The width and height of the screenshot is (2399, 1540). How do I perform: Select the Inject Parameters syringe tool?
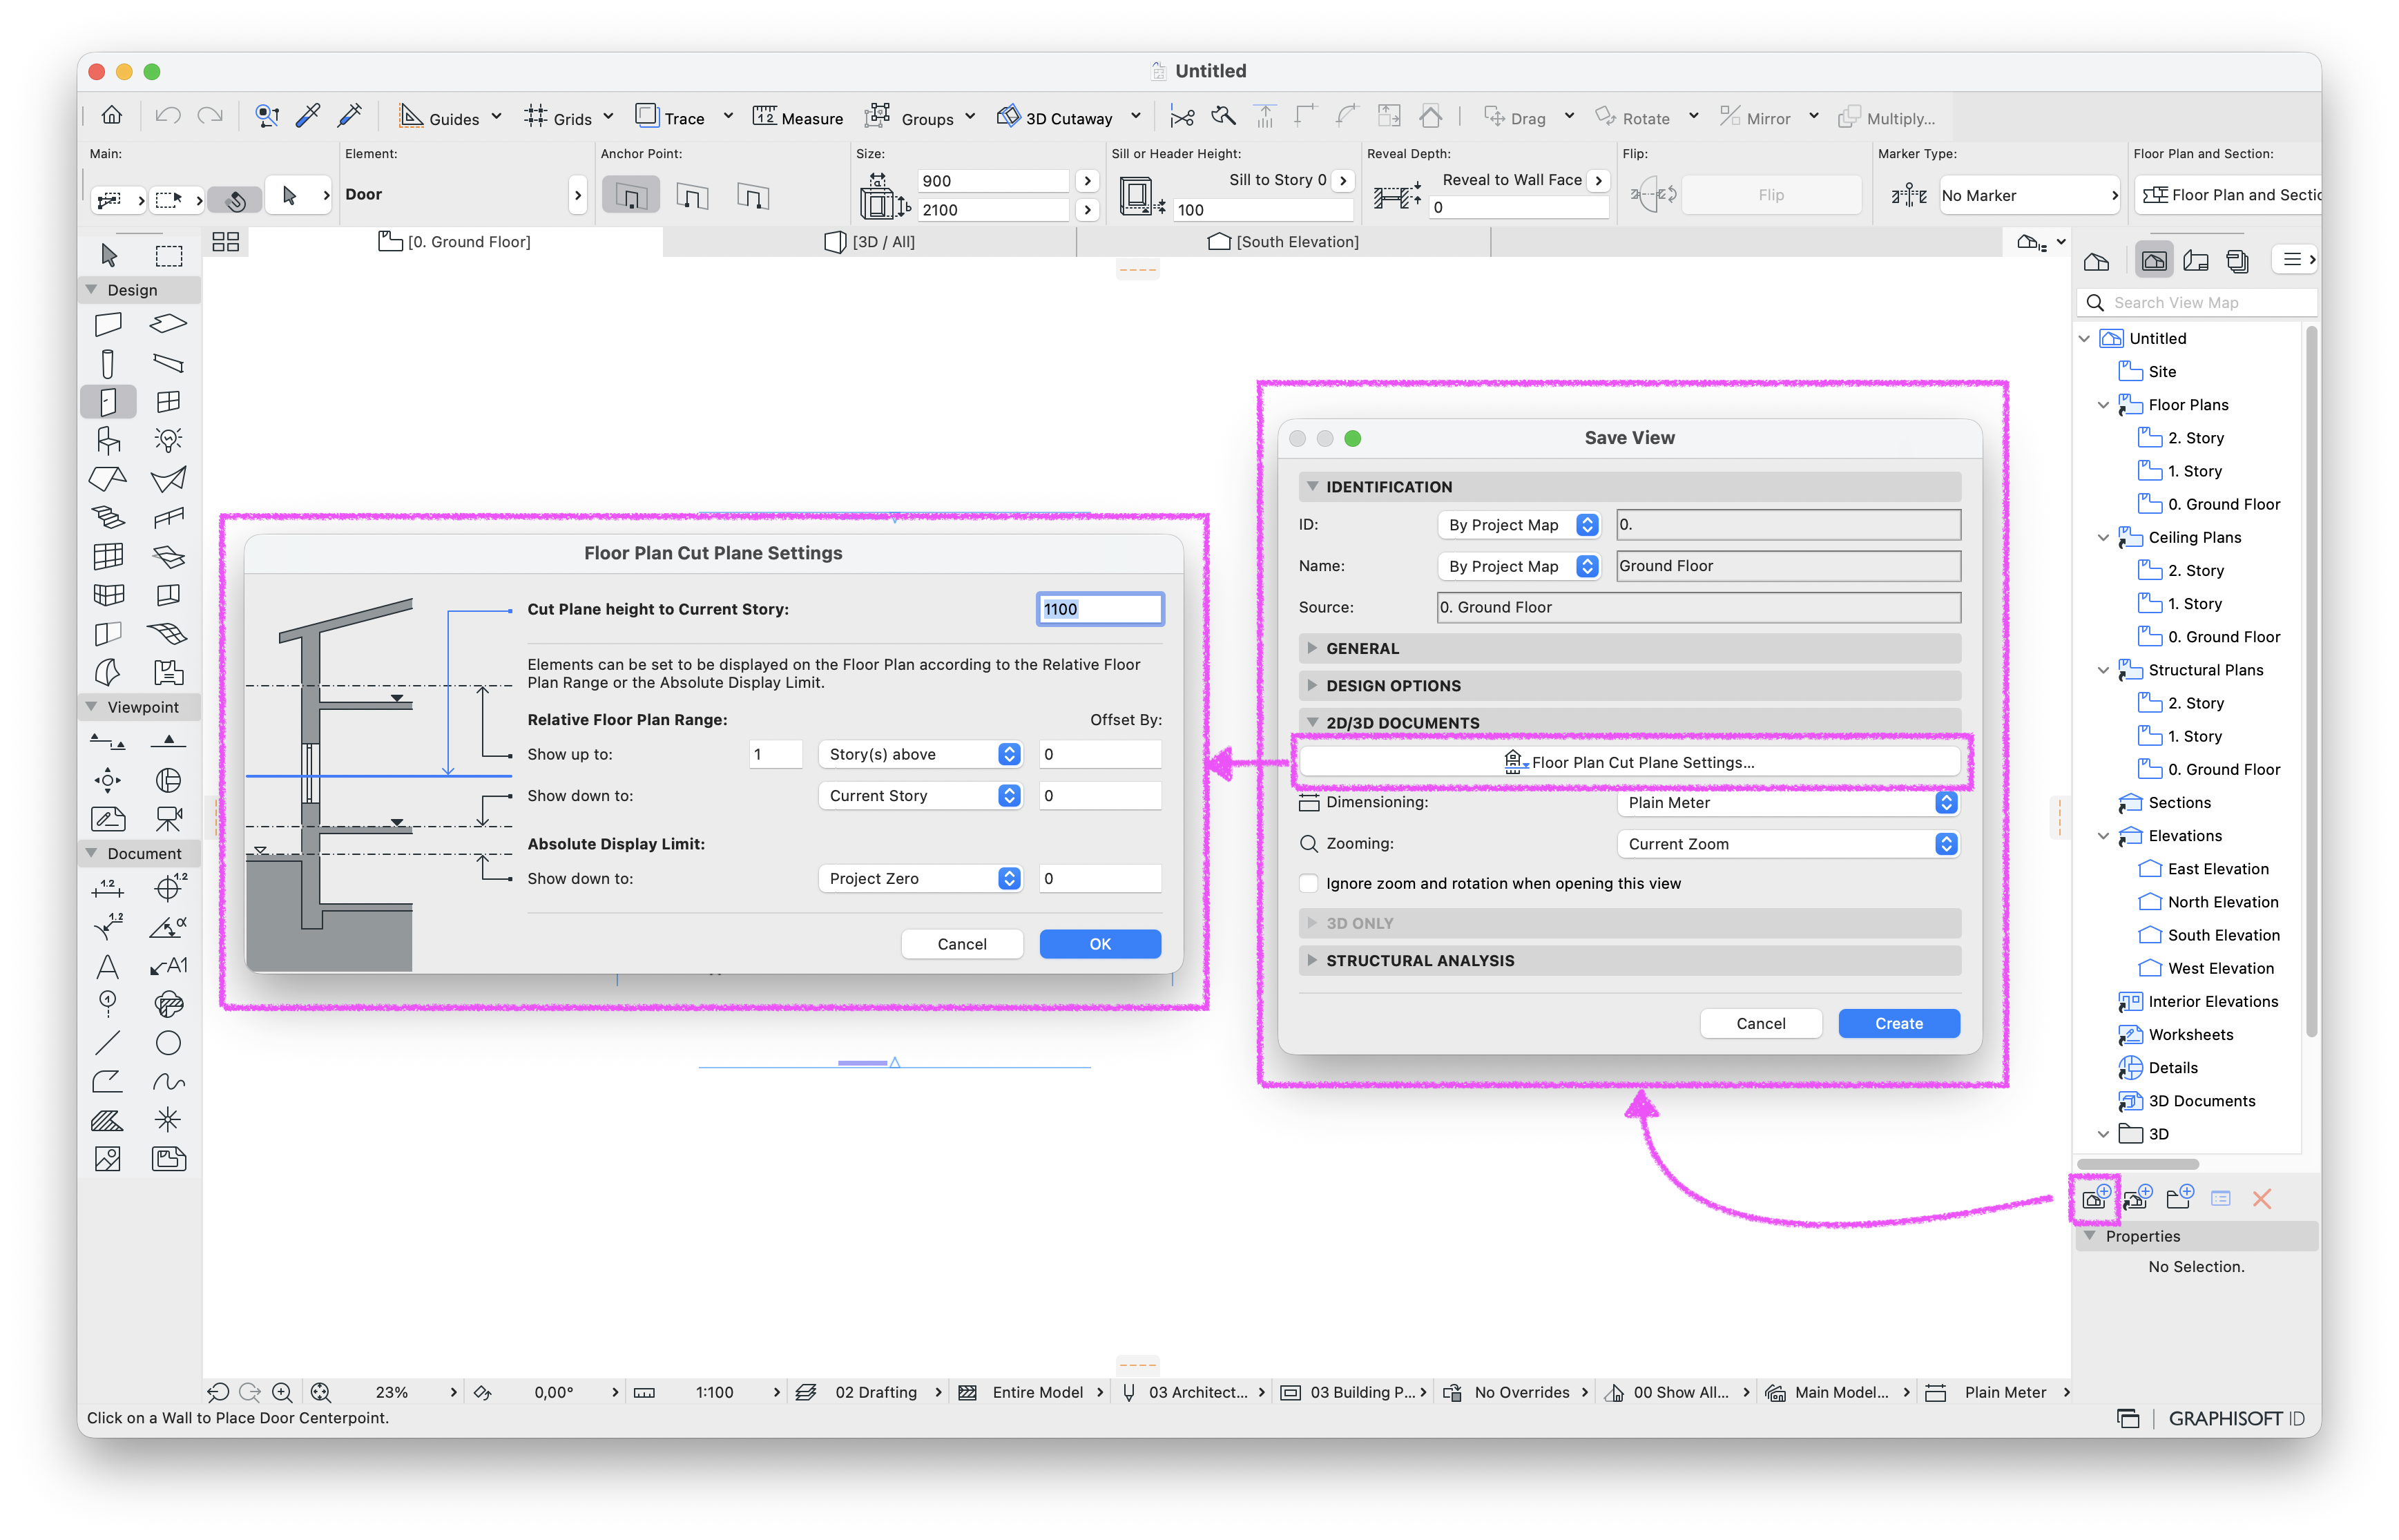pos(350,116)
